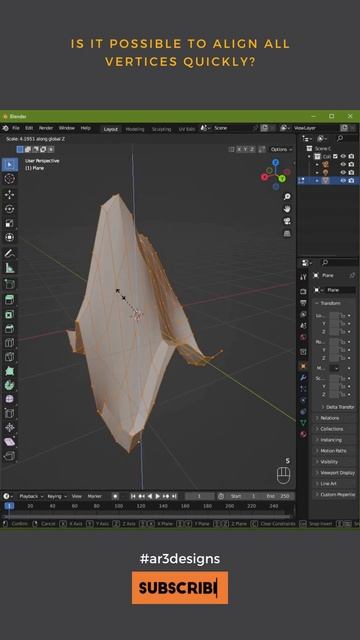Select the Shrink/Fatten tool
360x640 pixels.
click(9, 427)
